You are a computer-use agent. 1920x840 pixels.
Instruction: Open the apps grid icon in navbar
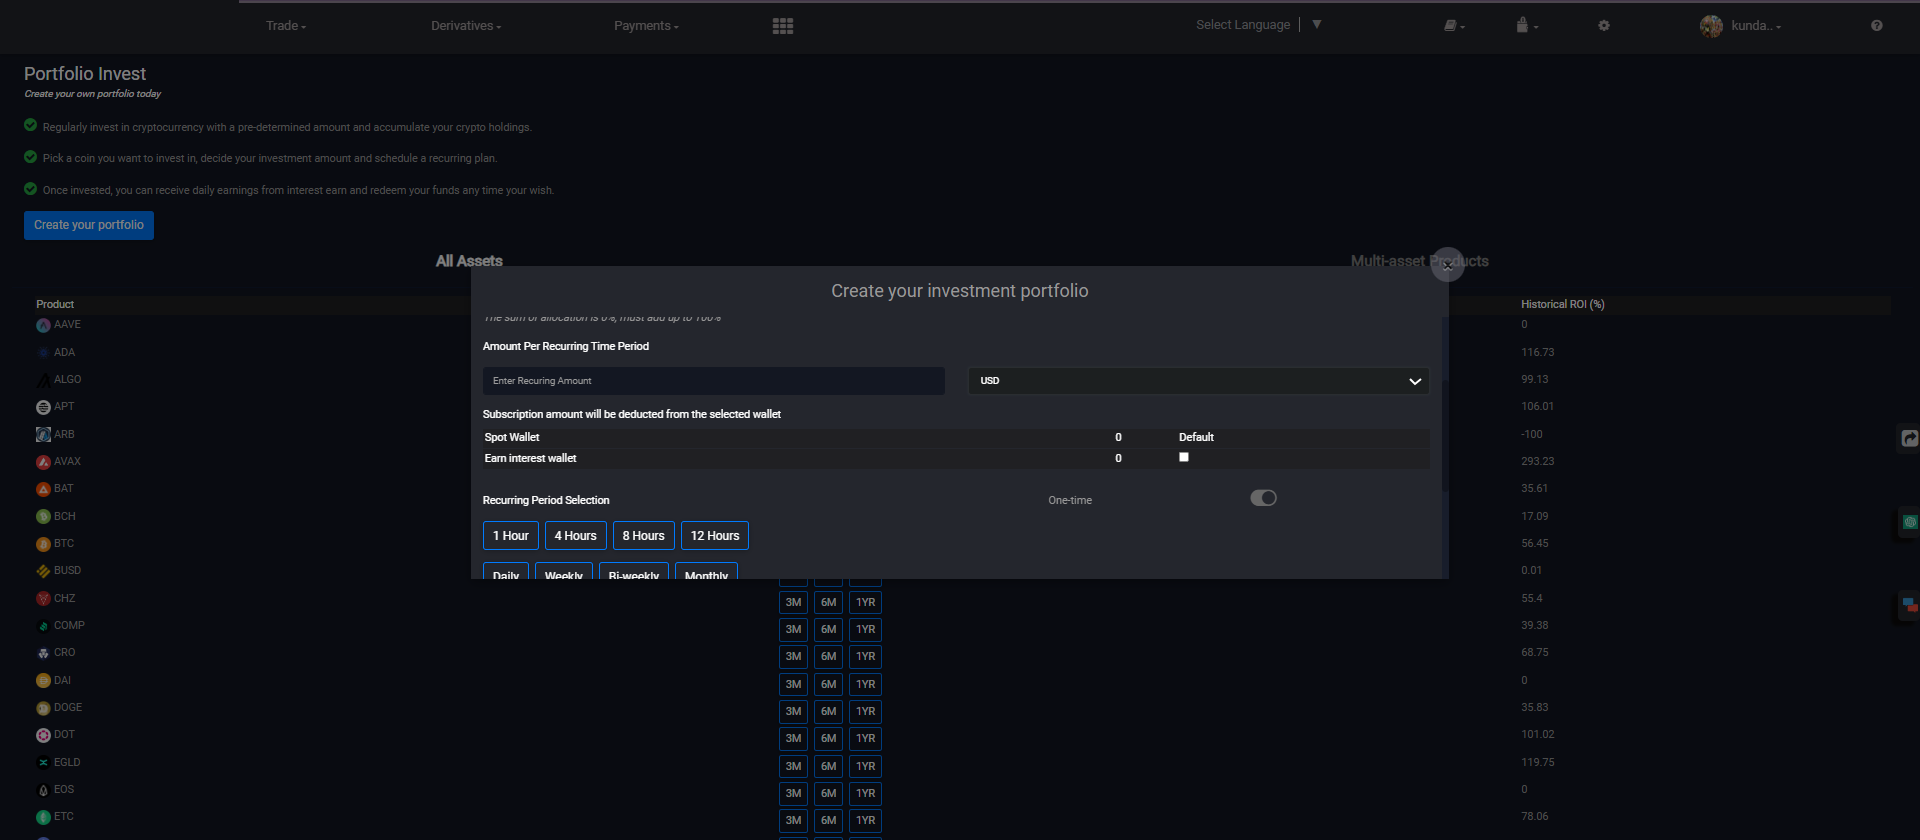click(782, 26)
